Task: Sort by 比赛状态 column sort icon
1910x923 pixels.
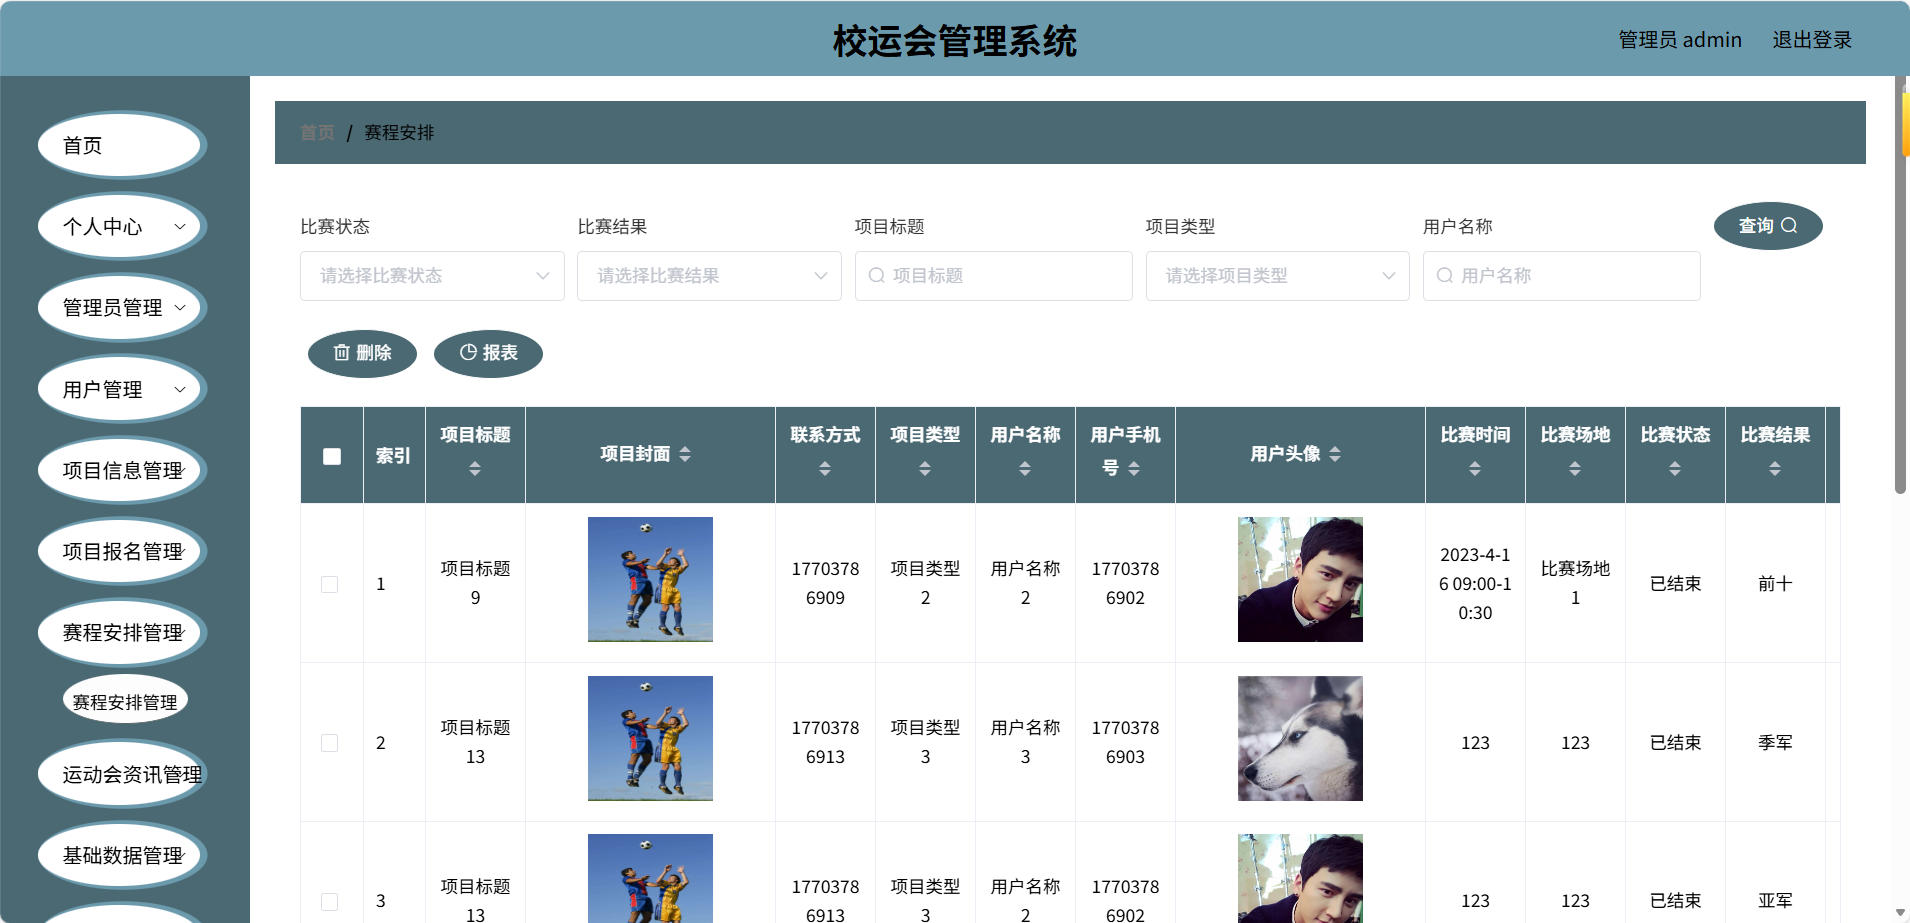Action: tap(1675, 468)
